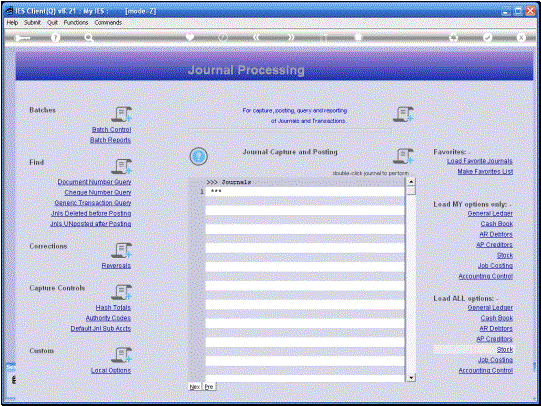This screenshot has height=406, width=541.
Task: Click the Nex button below journal list
Action: 195,387
